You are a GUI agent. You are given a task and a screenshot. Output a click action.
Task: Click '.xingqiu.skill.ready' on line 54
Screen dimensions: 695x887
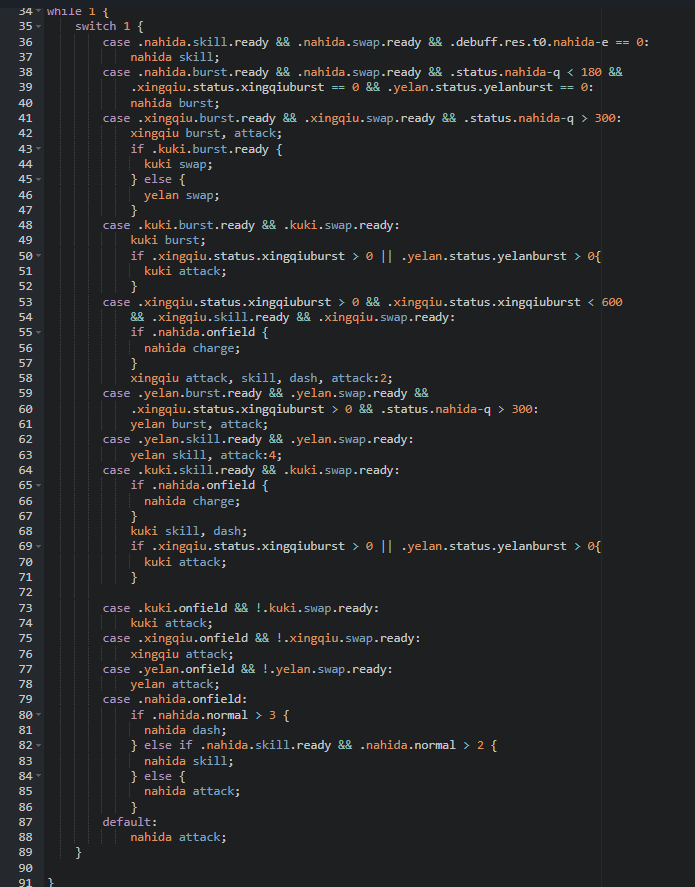[x=220, y=317]
